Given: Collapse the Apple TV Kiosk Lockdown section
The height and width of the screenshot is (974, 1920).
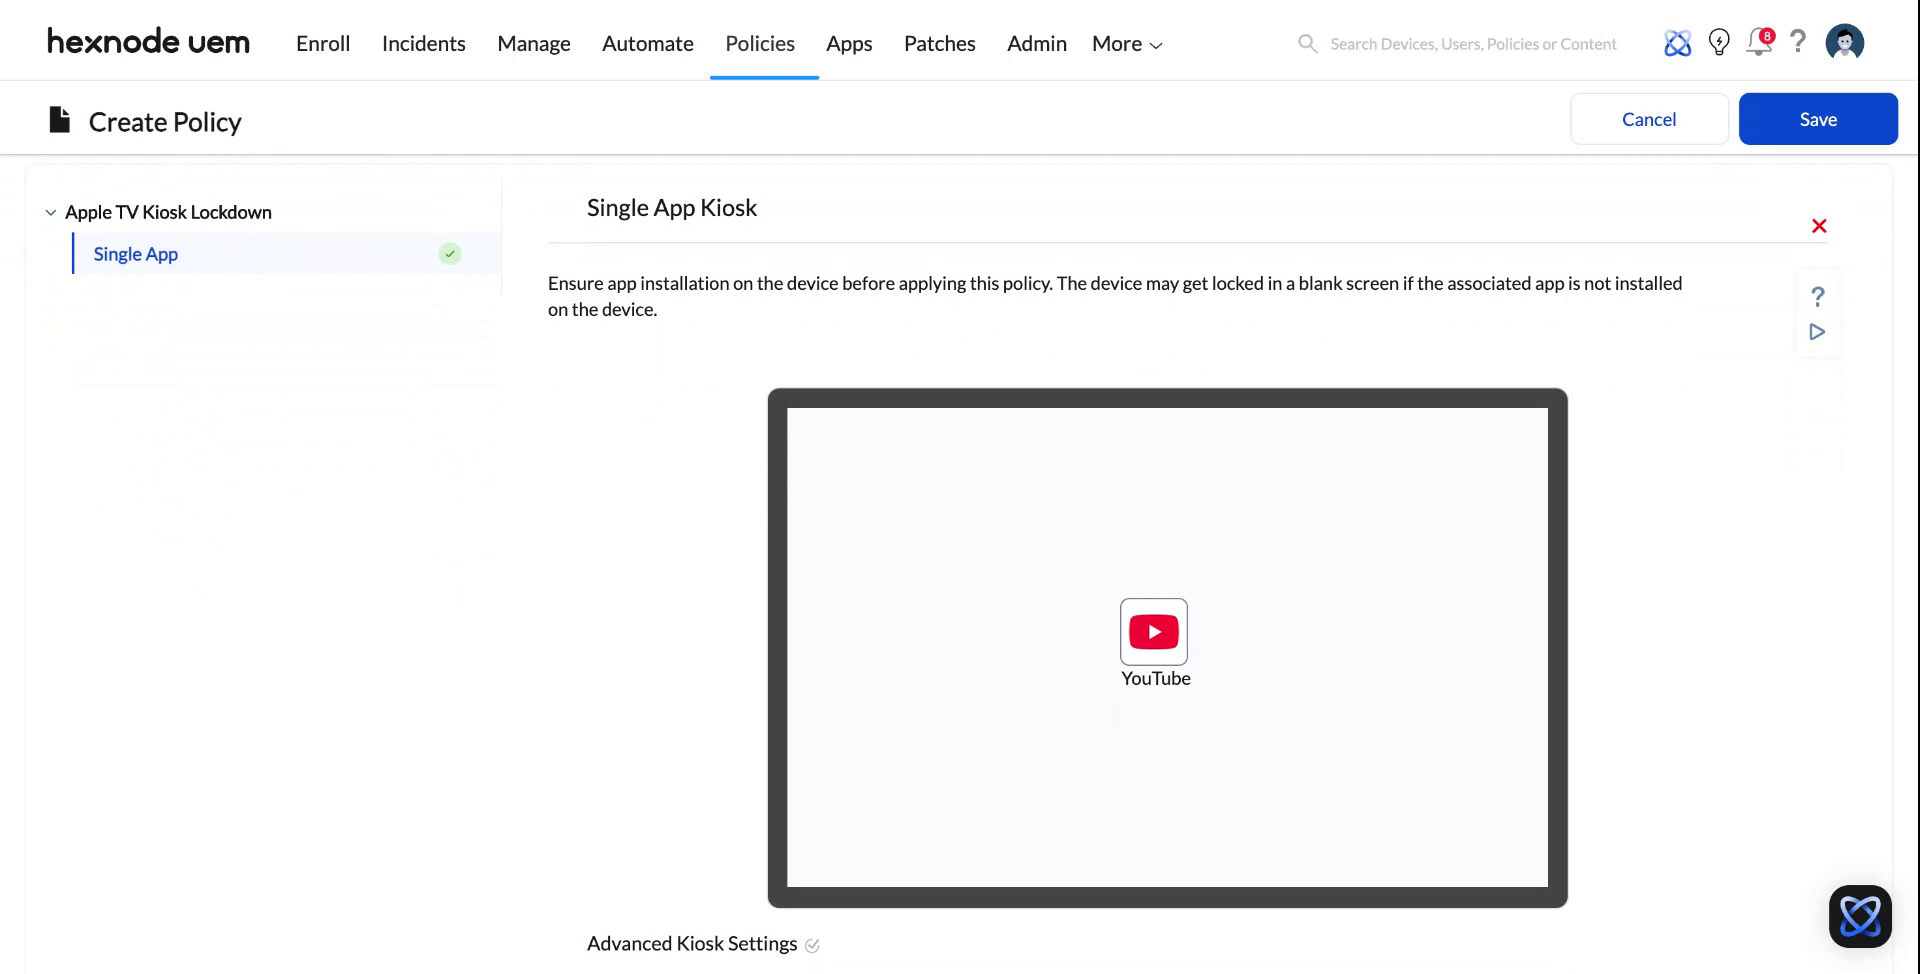Looking at the screenshot, I should click(51, 212).
